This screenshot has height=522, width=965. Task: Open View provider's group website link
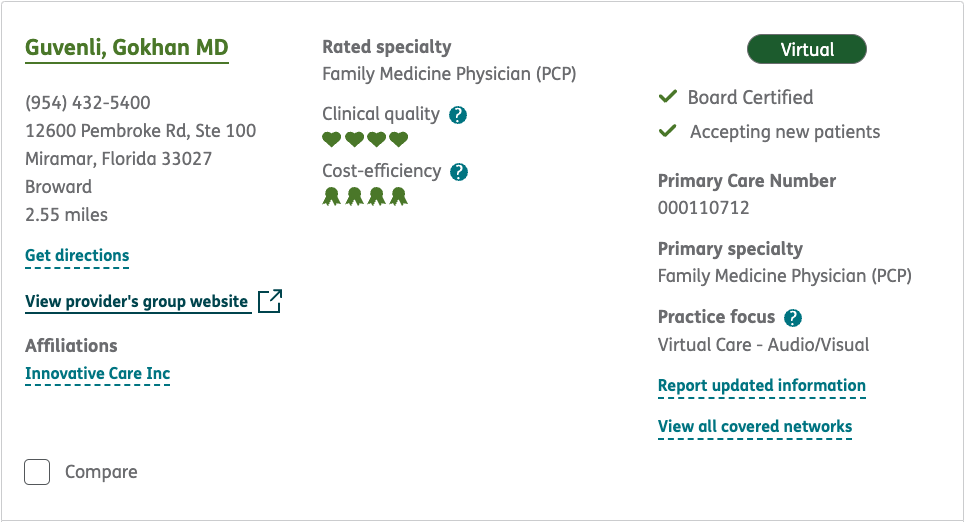coord(136,301)
